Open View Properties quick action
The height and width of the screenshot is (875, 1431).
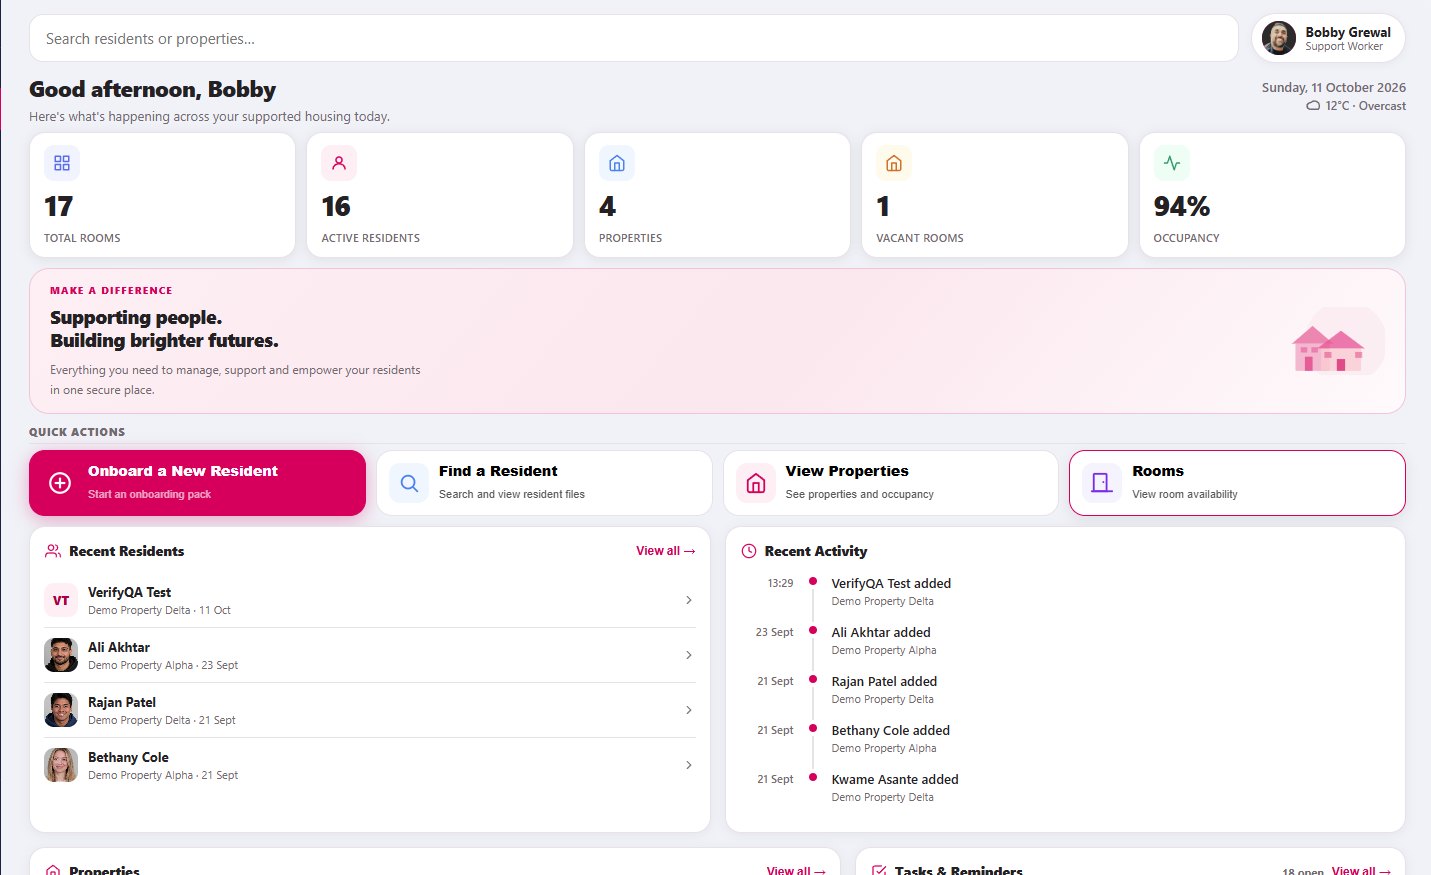(891, 483)
